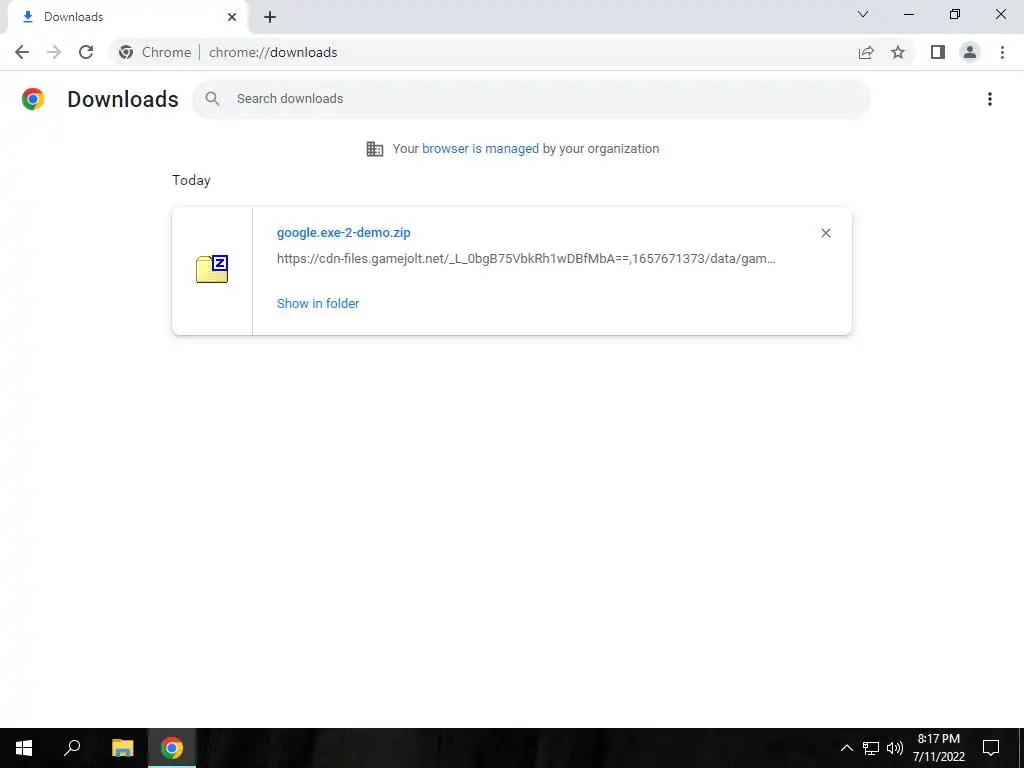Open the browser is managed link
Screen dimensions: 1024x768
point(481,149)
